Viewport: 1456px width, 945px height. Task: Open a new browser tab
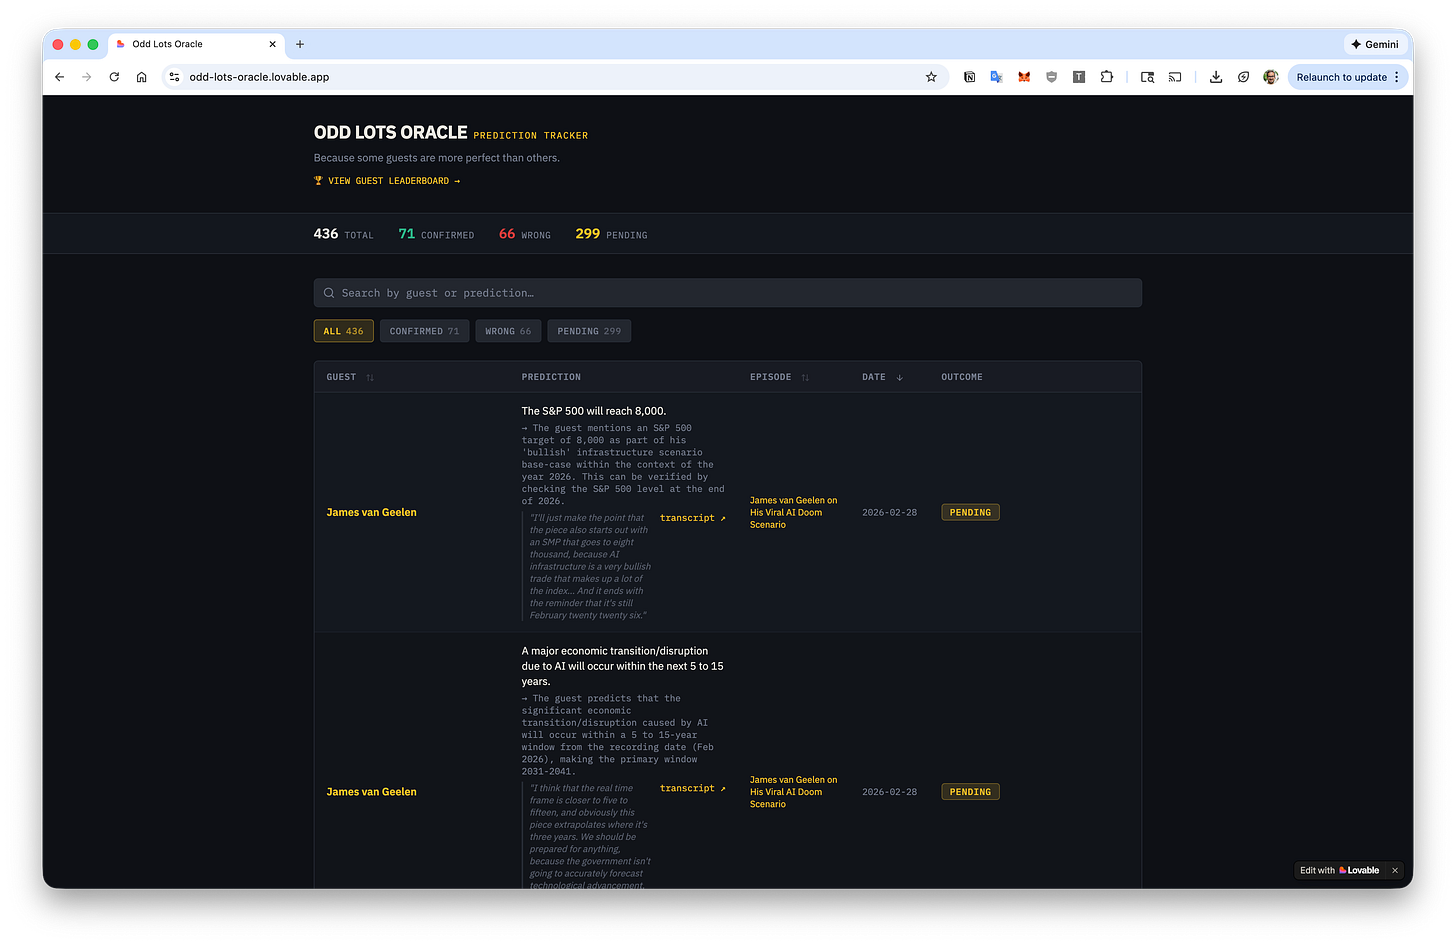pyautogui.click(x=300, y=44)
